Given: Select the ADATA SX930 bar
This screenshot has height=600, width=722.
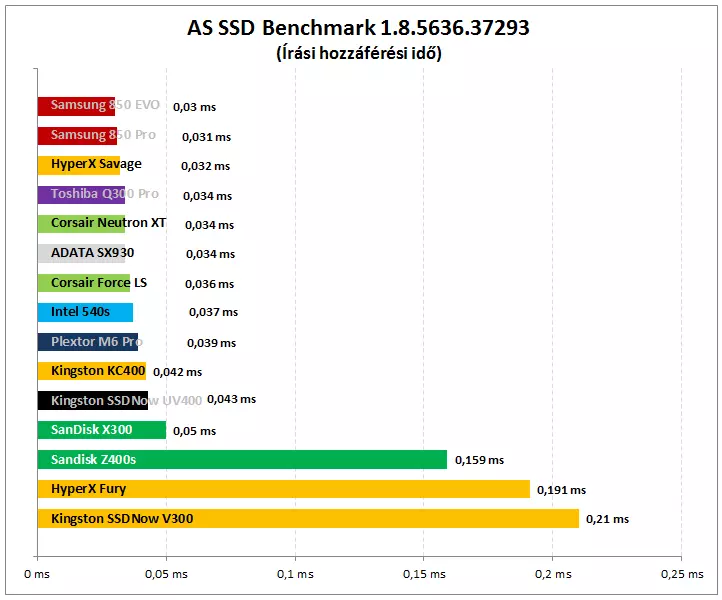Looking at the screenshot, I should point(82,253).
